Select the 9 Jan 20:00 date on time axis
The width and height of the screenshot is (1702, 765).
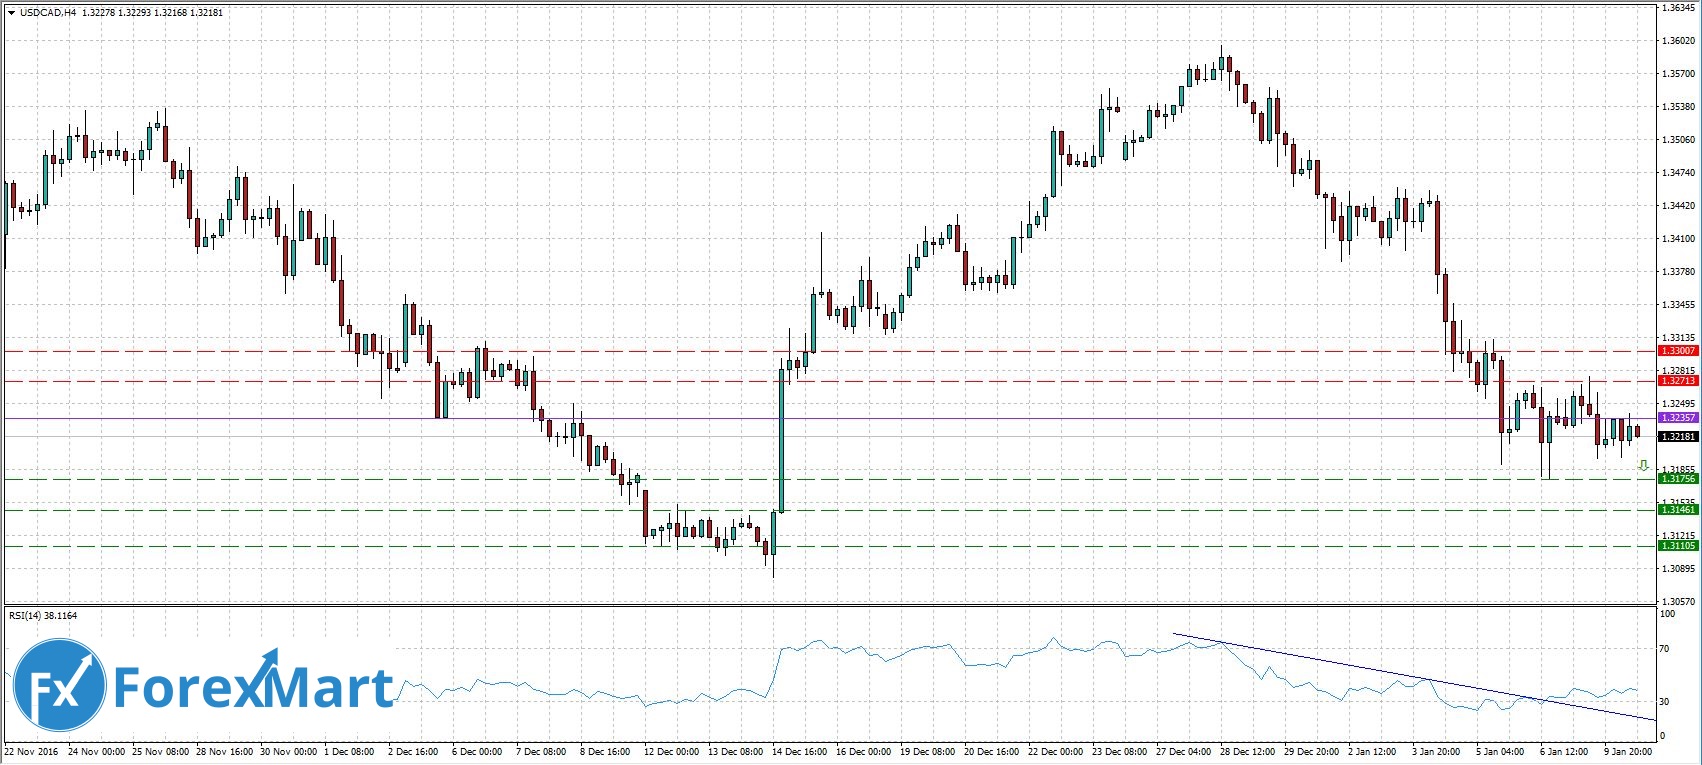pos(1629,751)
